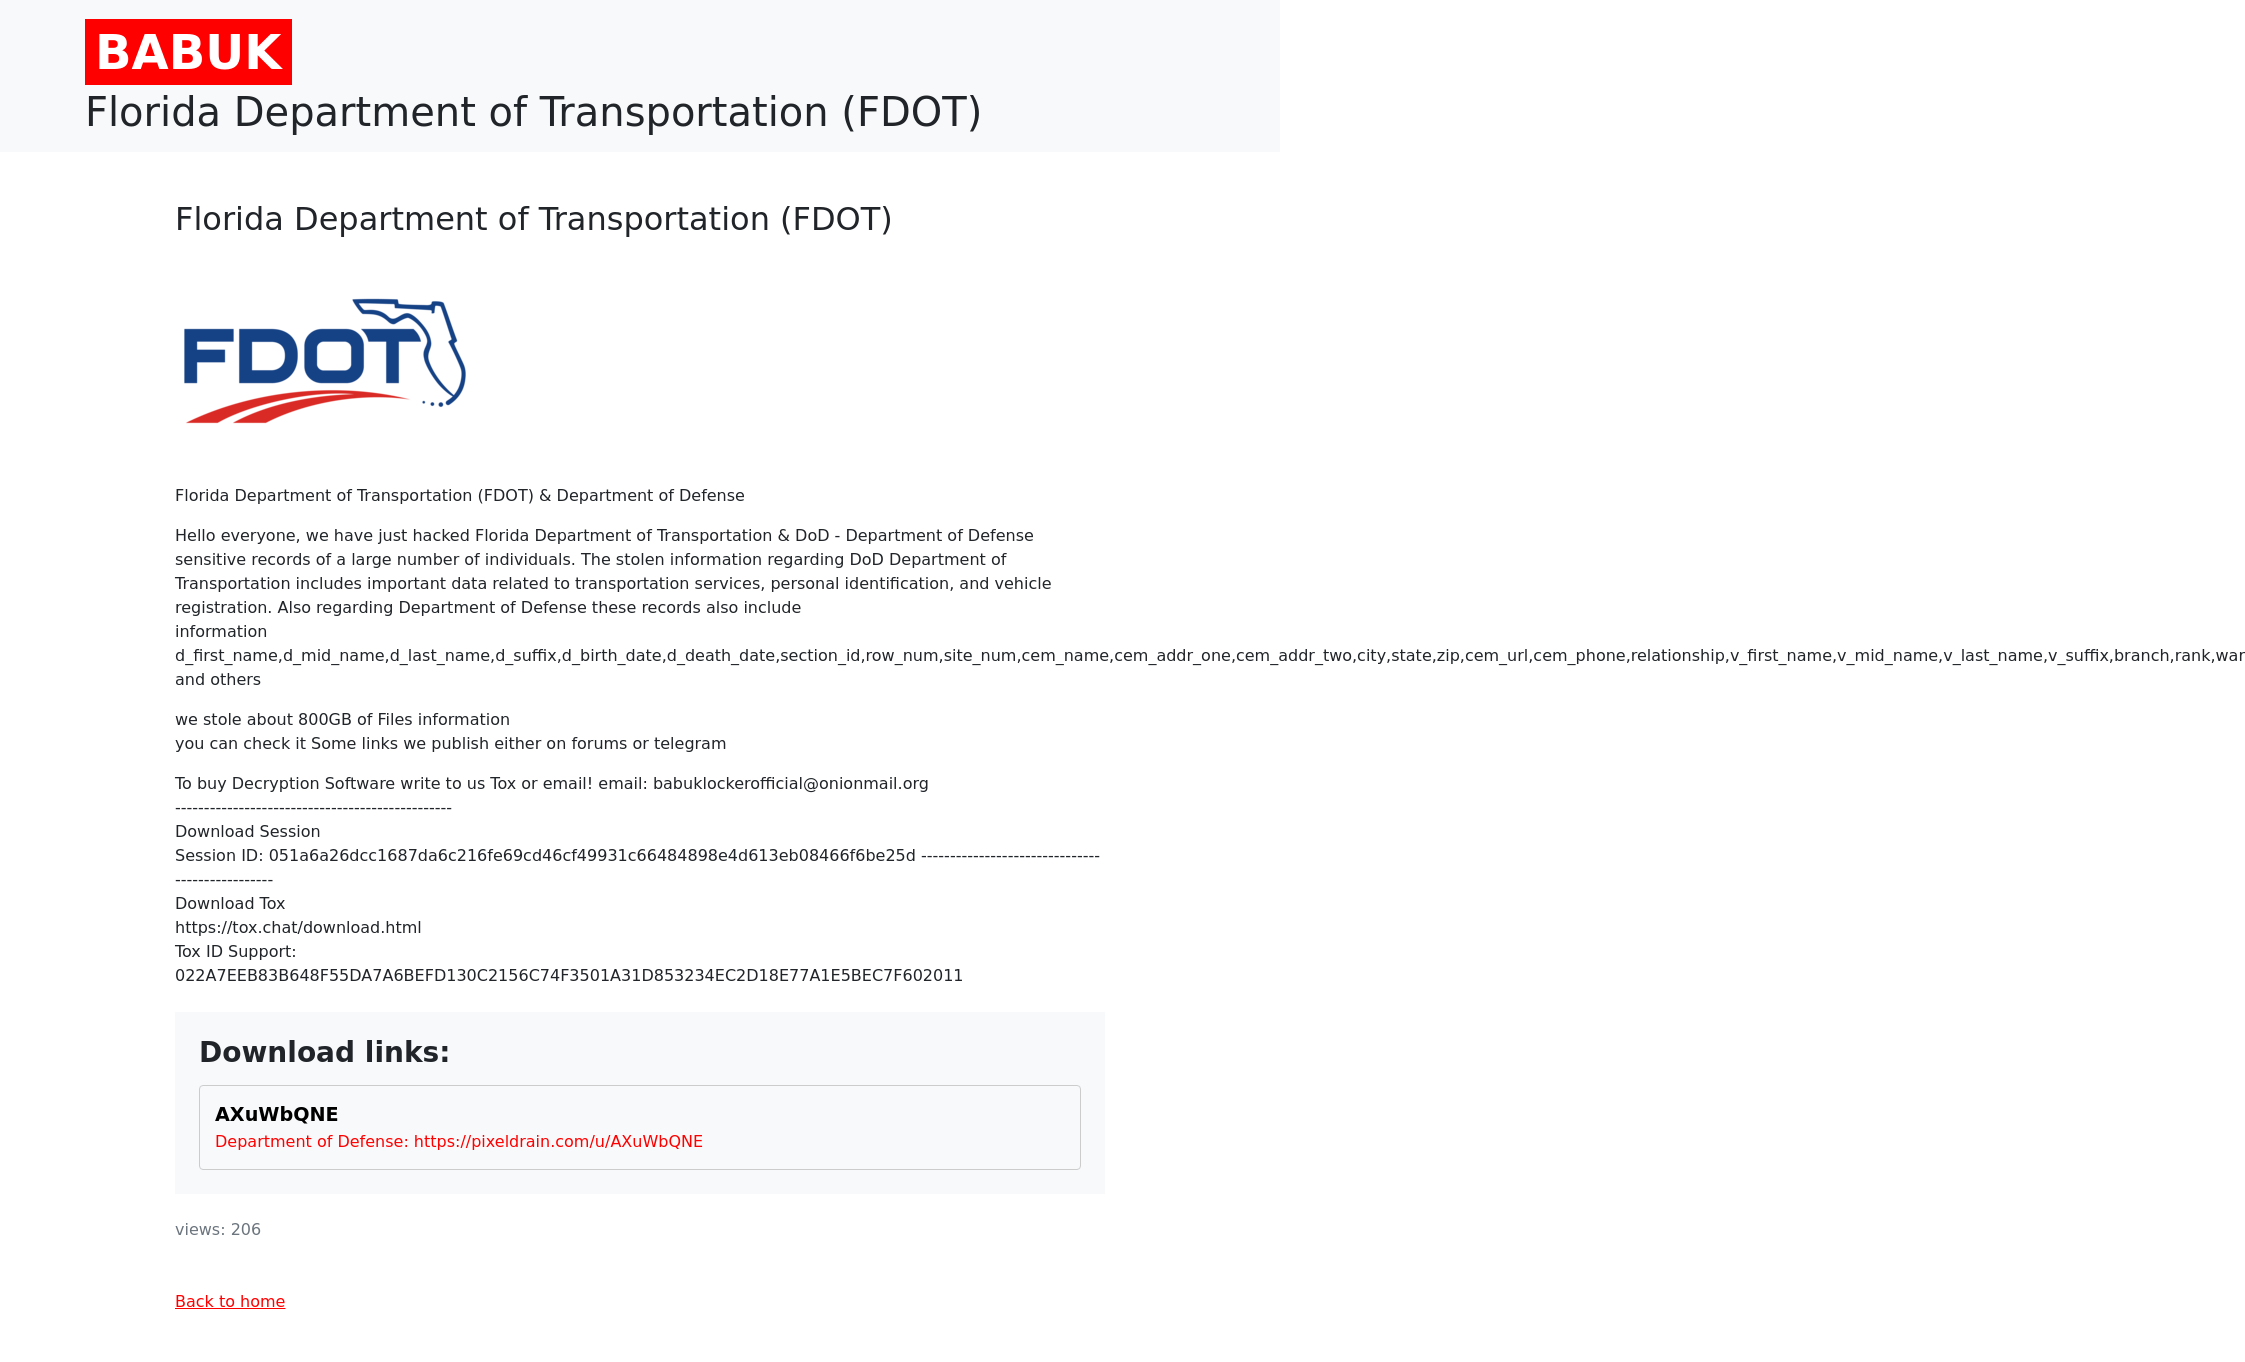
Task: Click the AXuWbQNE download entry title
Action: (276, 1114)
